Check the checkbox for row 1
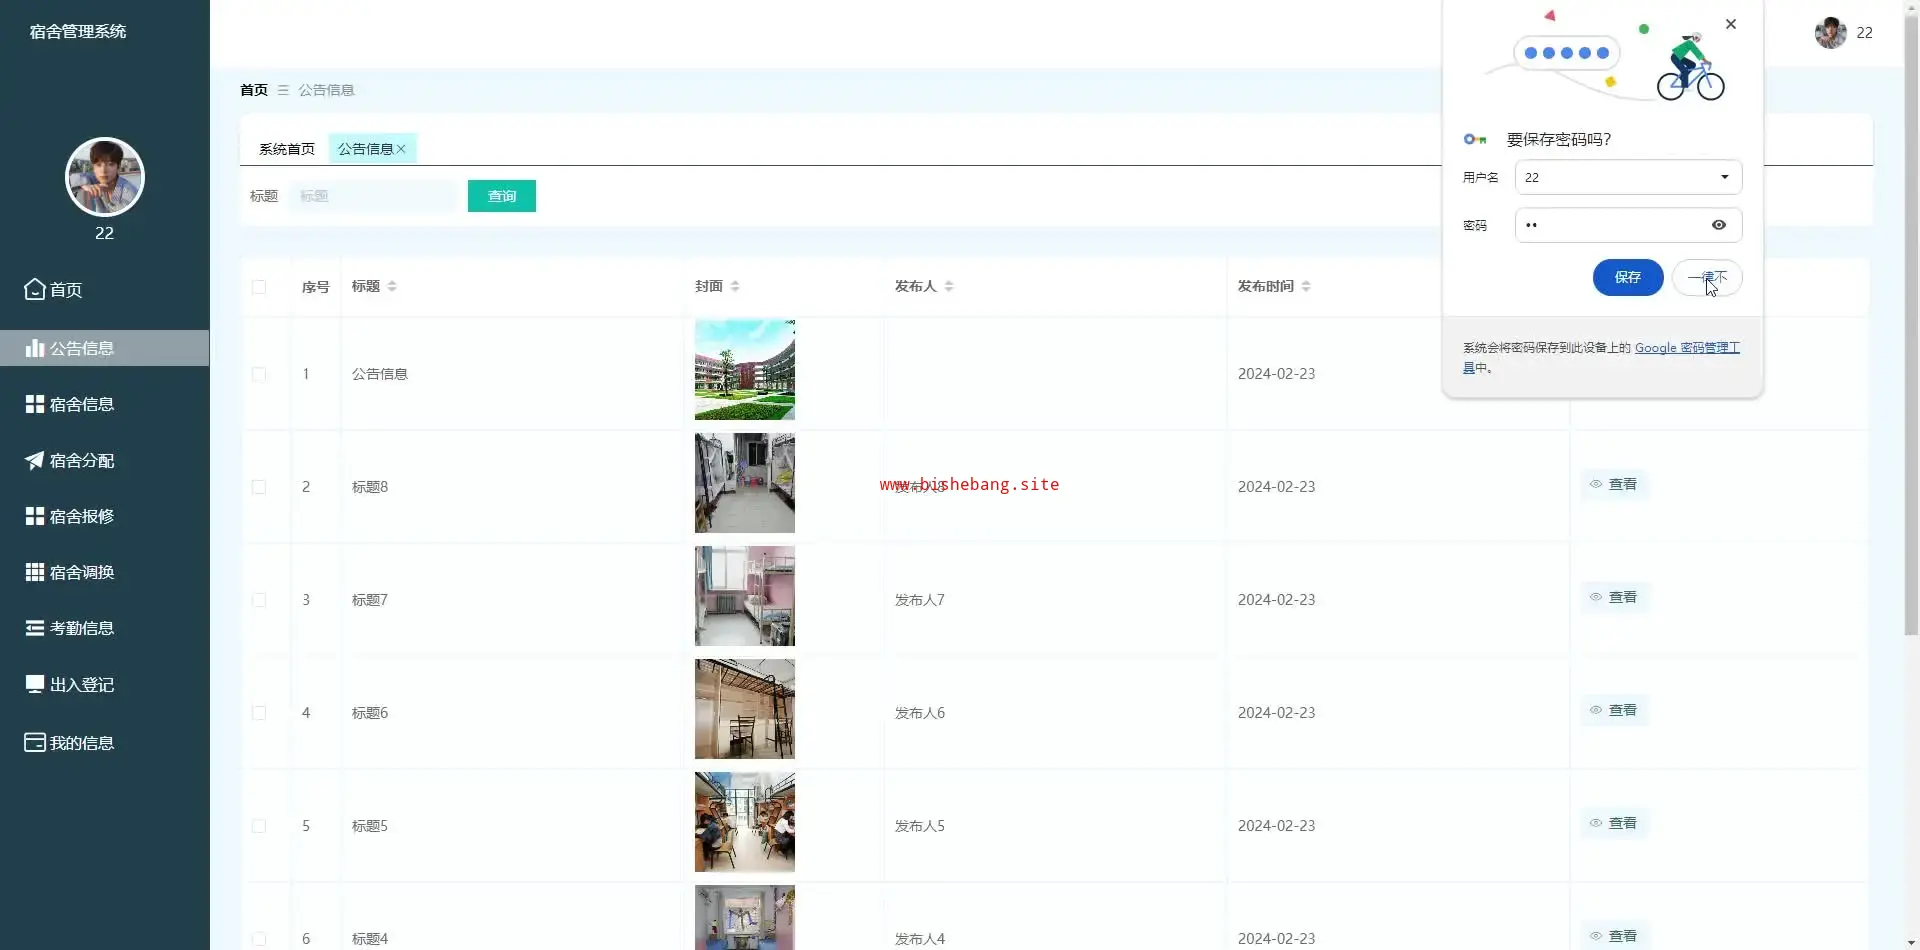The image size is (1920, 950). click(x=259, y=374)
